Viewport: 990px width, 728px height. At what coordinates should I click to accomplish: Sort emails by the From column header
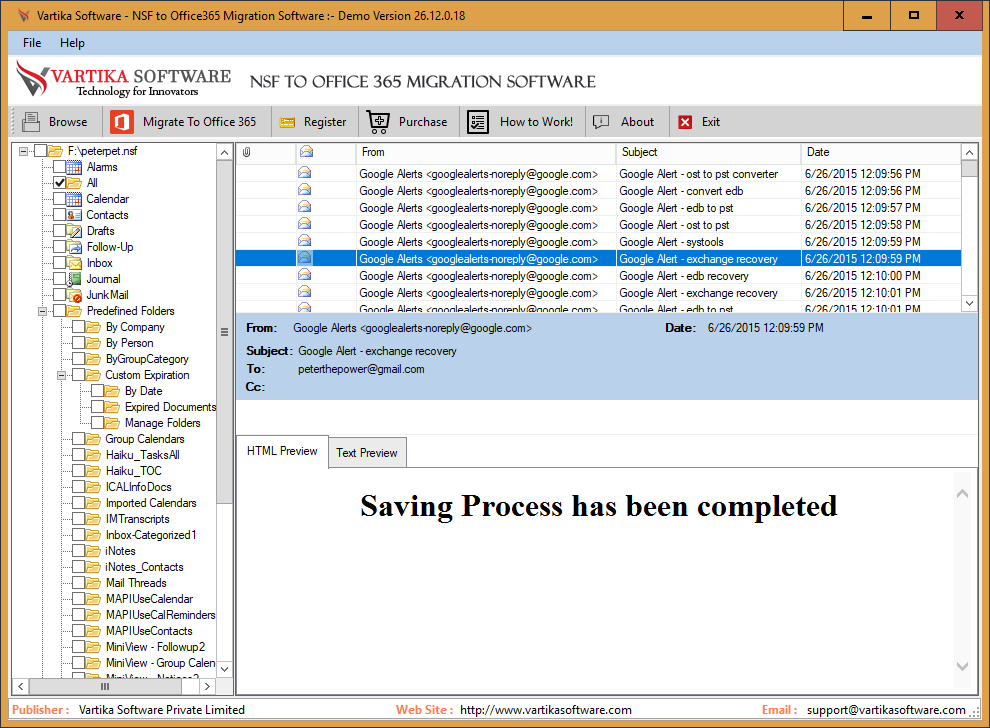[x=486, y=152]
